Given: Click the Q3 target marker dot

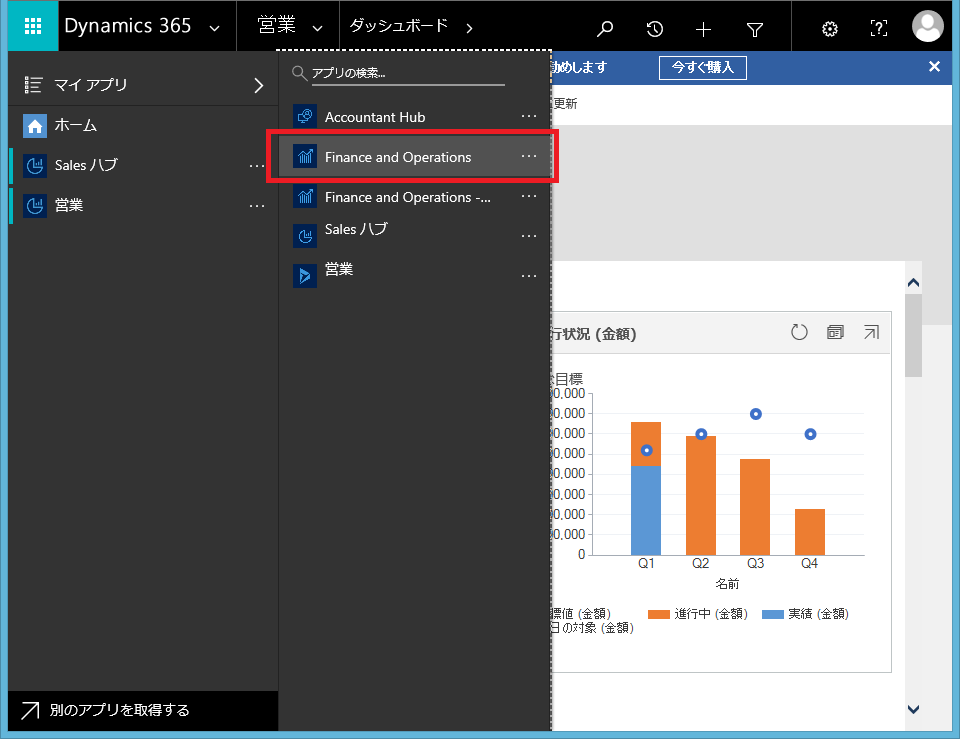Looking at the screenshot, I should click(x=756, y=414).
